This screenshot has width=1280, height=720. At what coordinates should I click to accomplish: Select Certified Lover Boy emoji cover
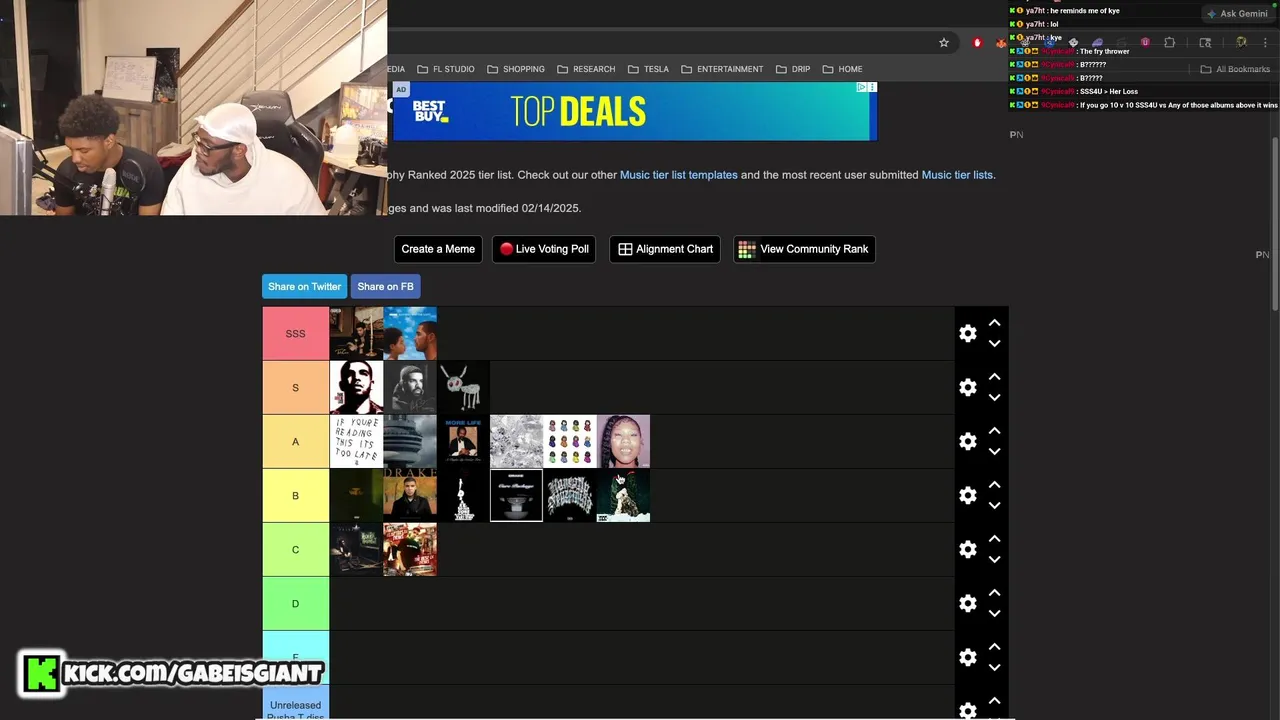click(x=570, y=441)
